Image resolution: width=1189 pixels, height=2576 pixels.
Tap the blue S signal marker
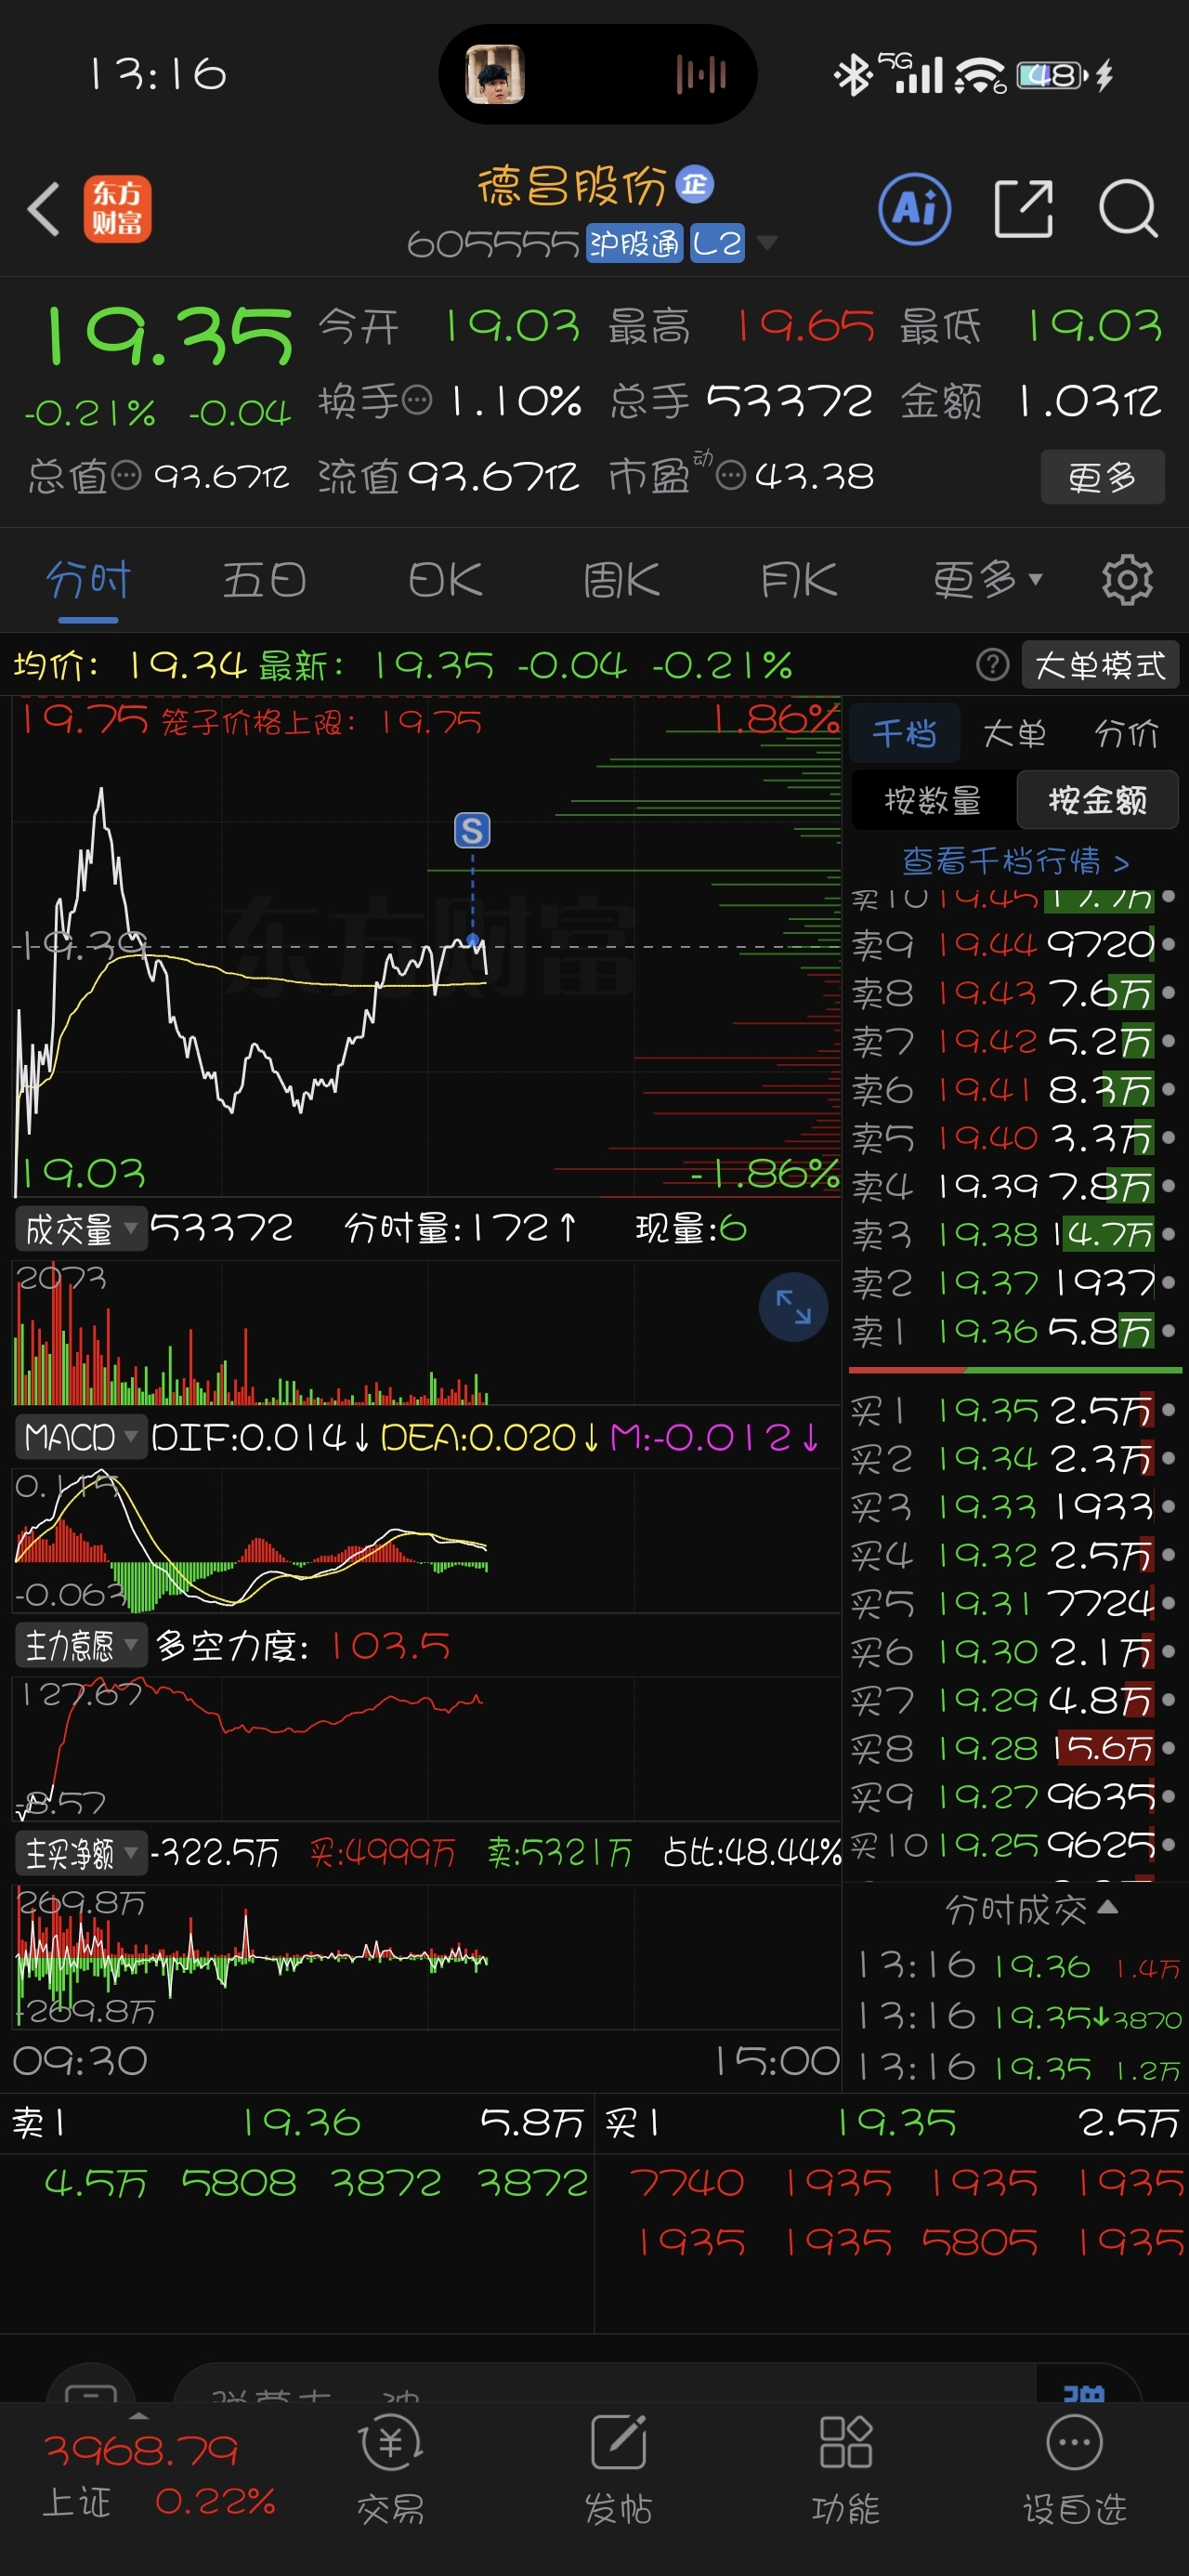tap(472, 830)
